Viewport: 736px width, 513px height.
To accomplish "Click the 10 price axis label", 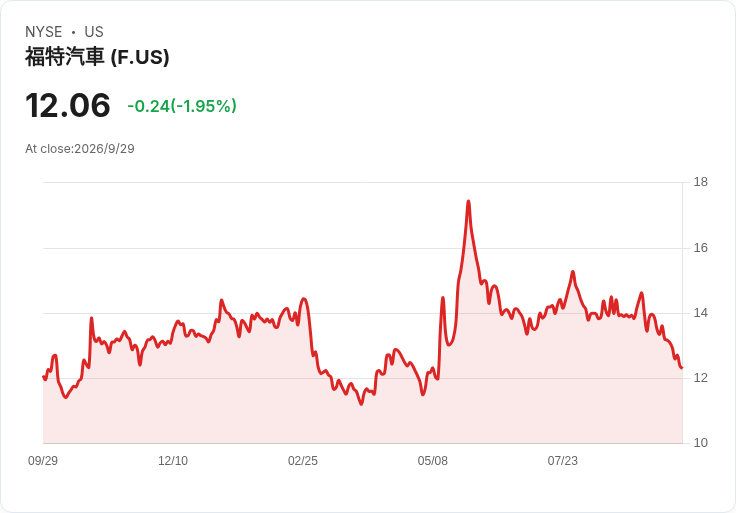I will tap(700, 443).
